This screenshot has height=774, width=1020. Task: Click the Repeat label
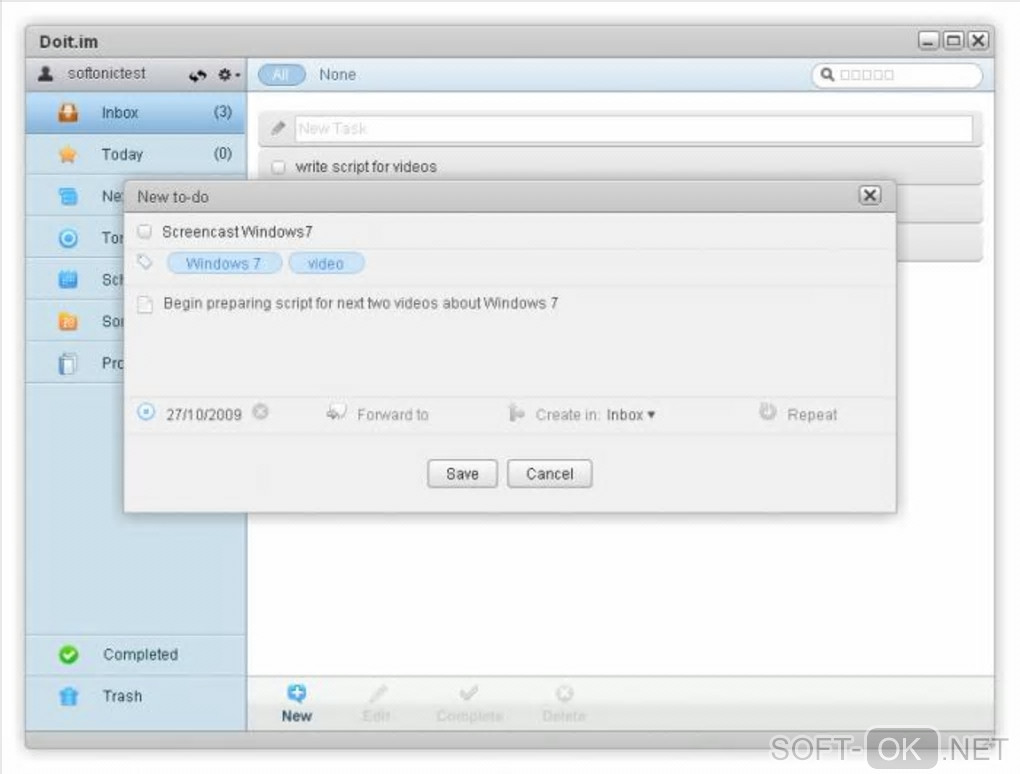tap(812, 414)
